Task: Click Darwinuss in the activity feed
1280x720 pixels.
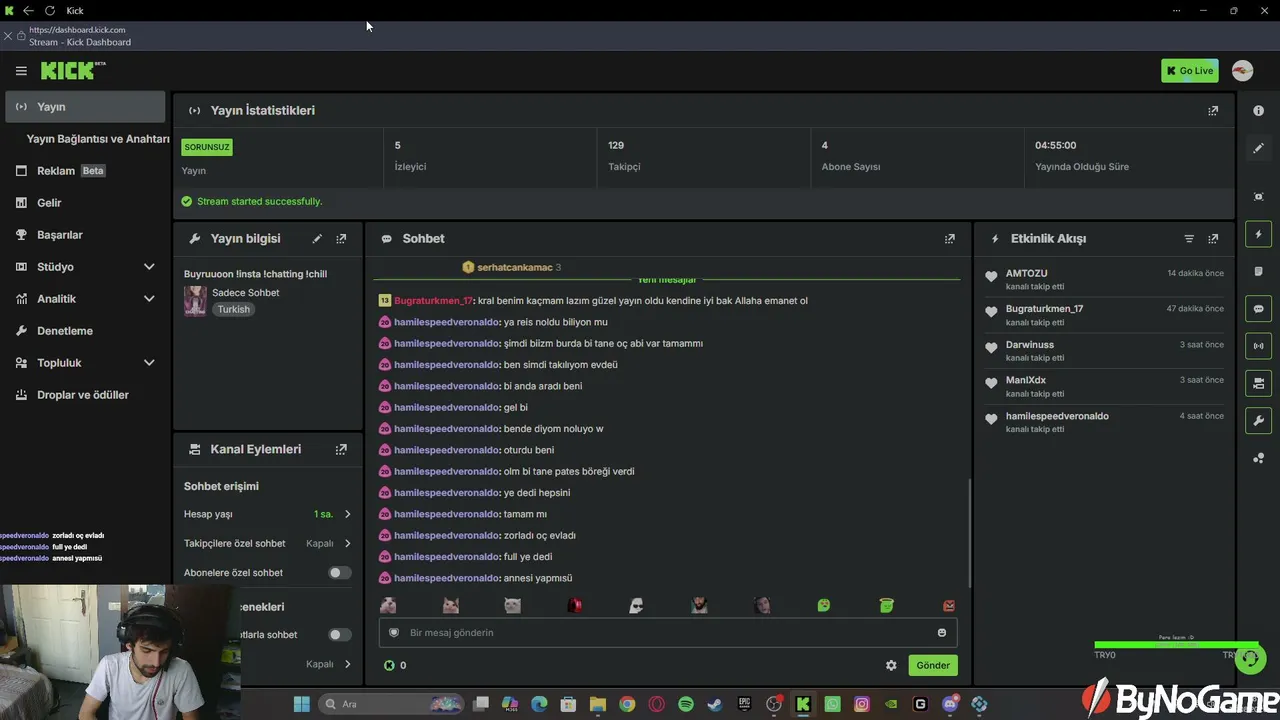Action: [1030, 345]
